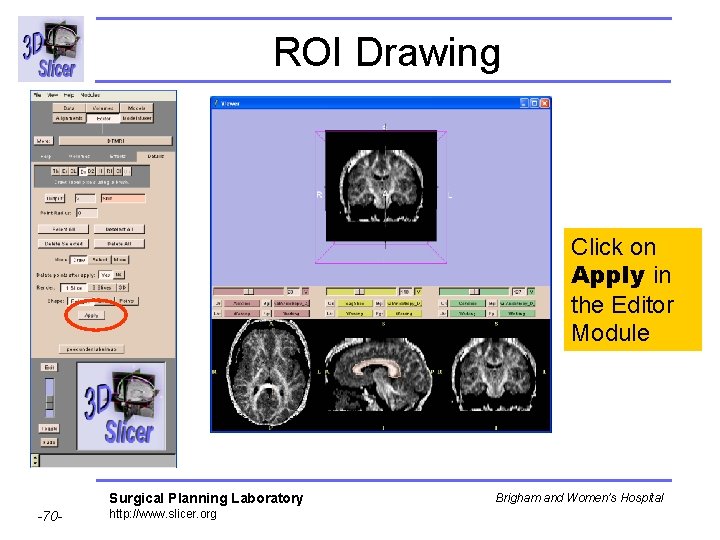Switch to the Models module
Viewport: 720px width, 540px height.
coord(136,108)
